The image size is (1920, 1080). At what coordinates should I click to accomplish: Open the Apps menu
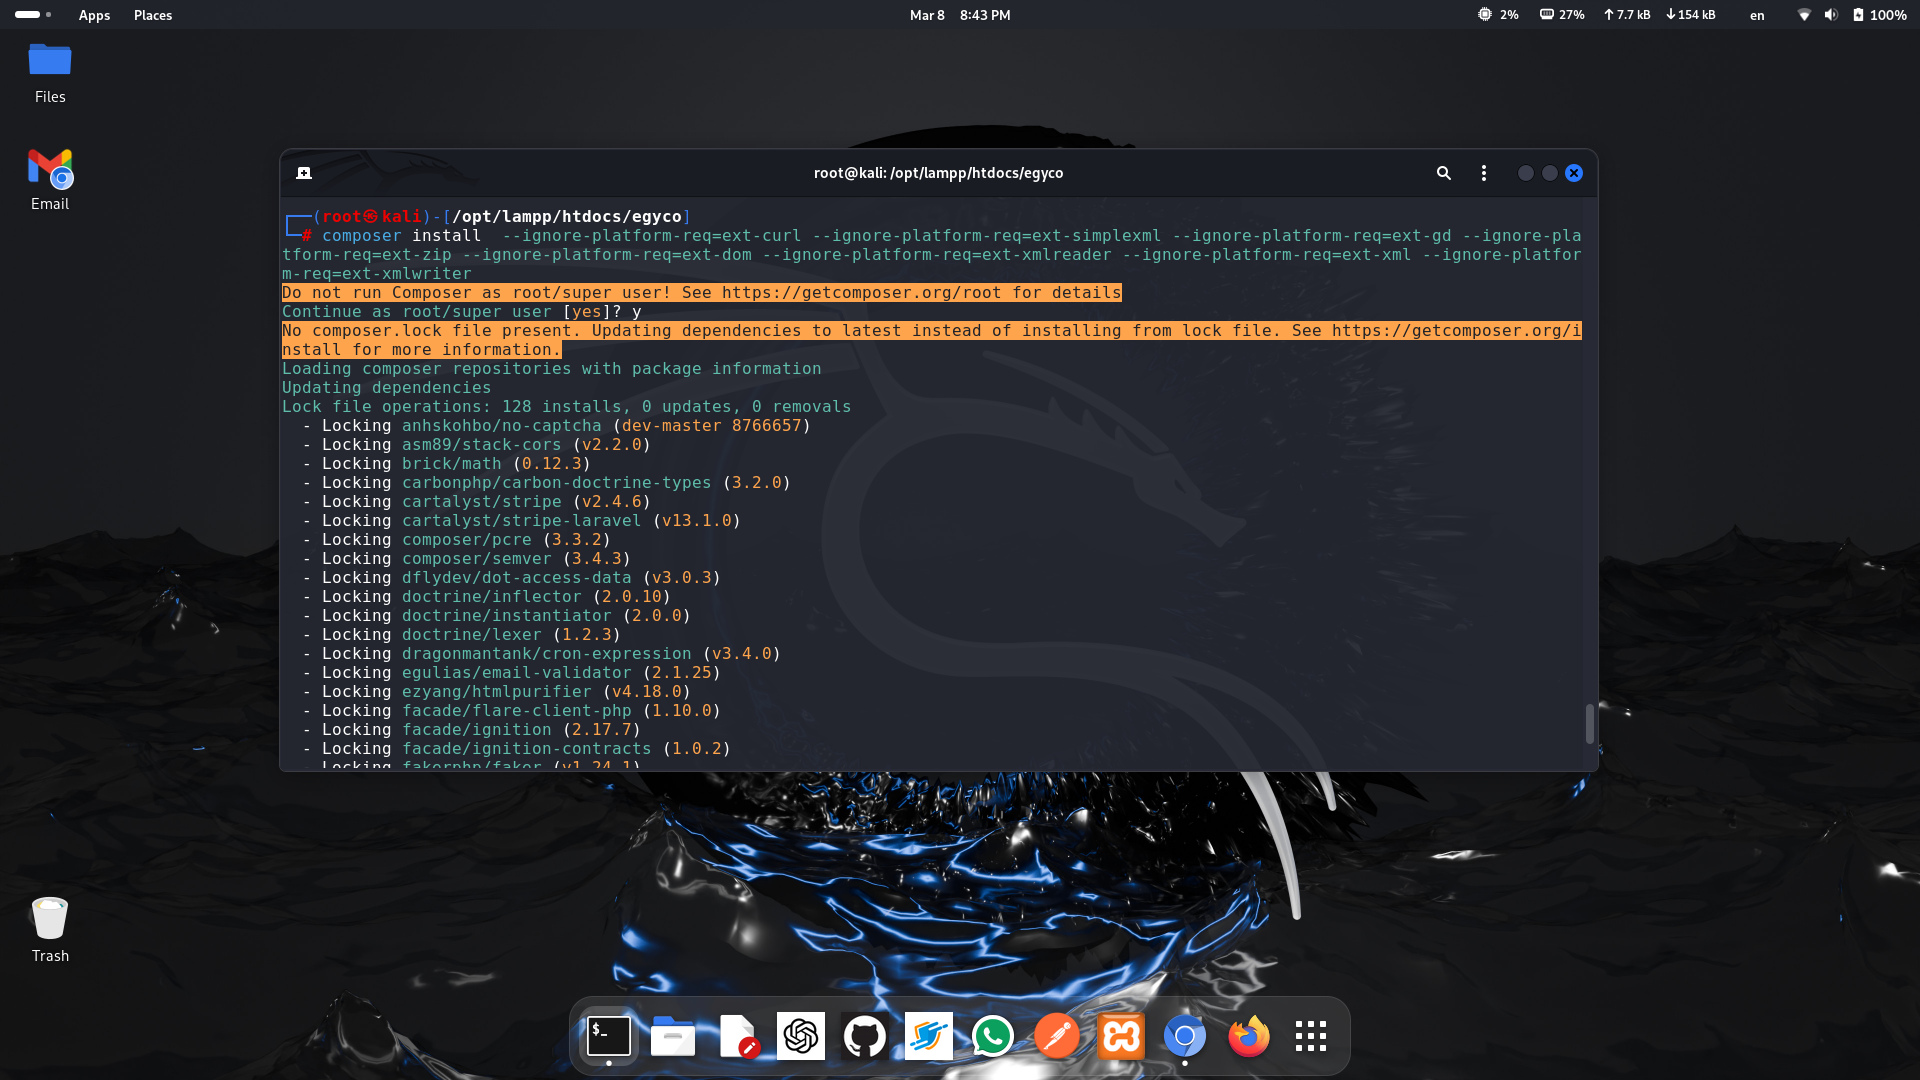[x=94, y=15]
